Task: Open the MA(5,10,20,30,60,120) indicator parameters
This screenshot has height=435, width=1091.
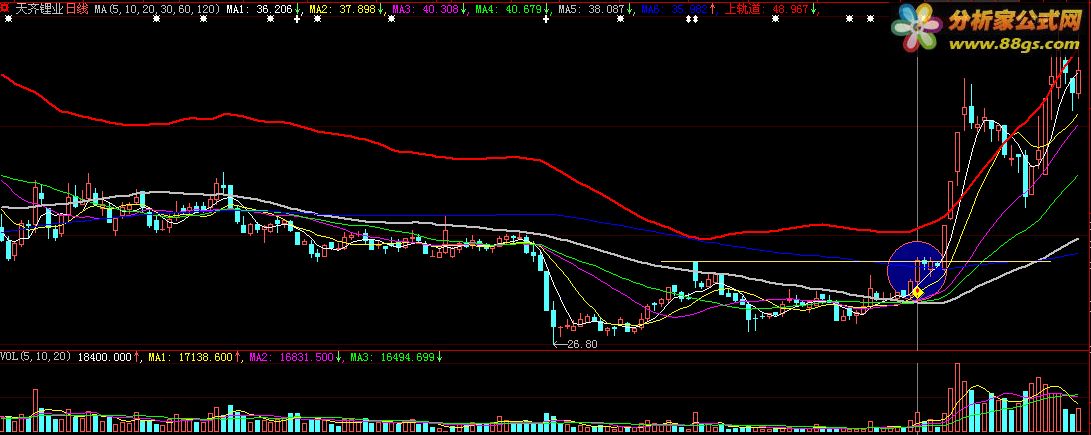Action: (157, 10)
